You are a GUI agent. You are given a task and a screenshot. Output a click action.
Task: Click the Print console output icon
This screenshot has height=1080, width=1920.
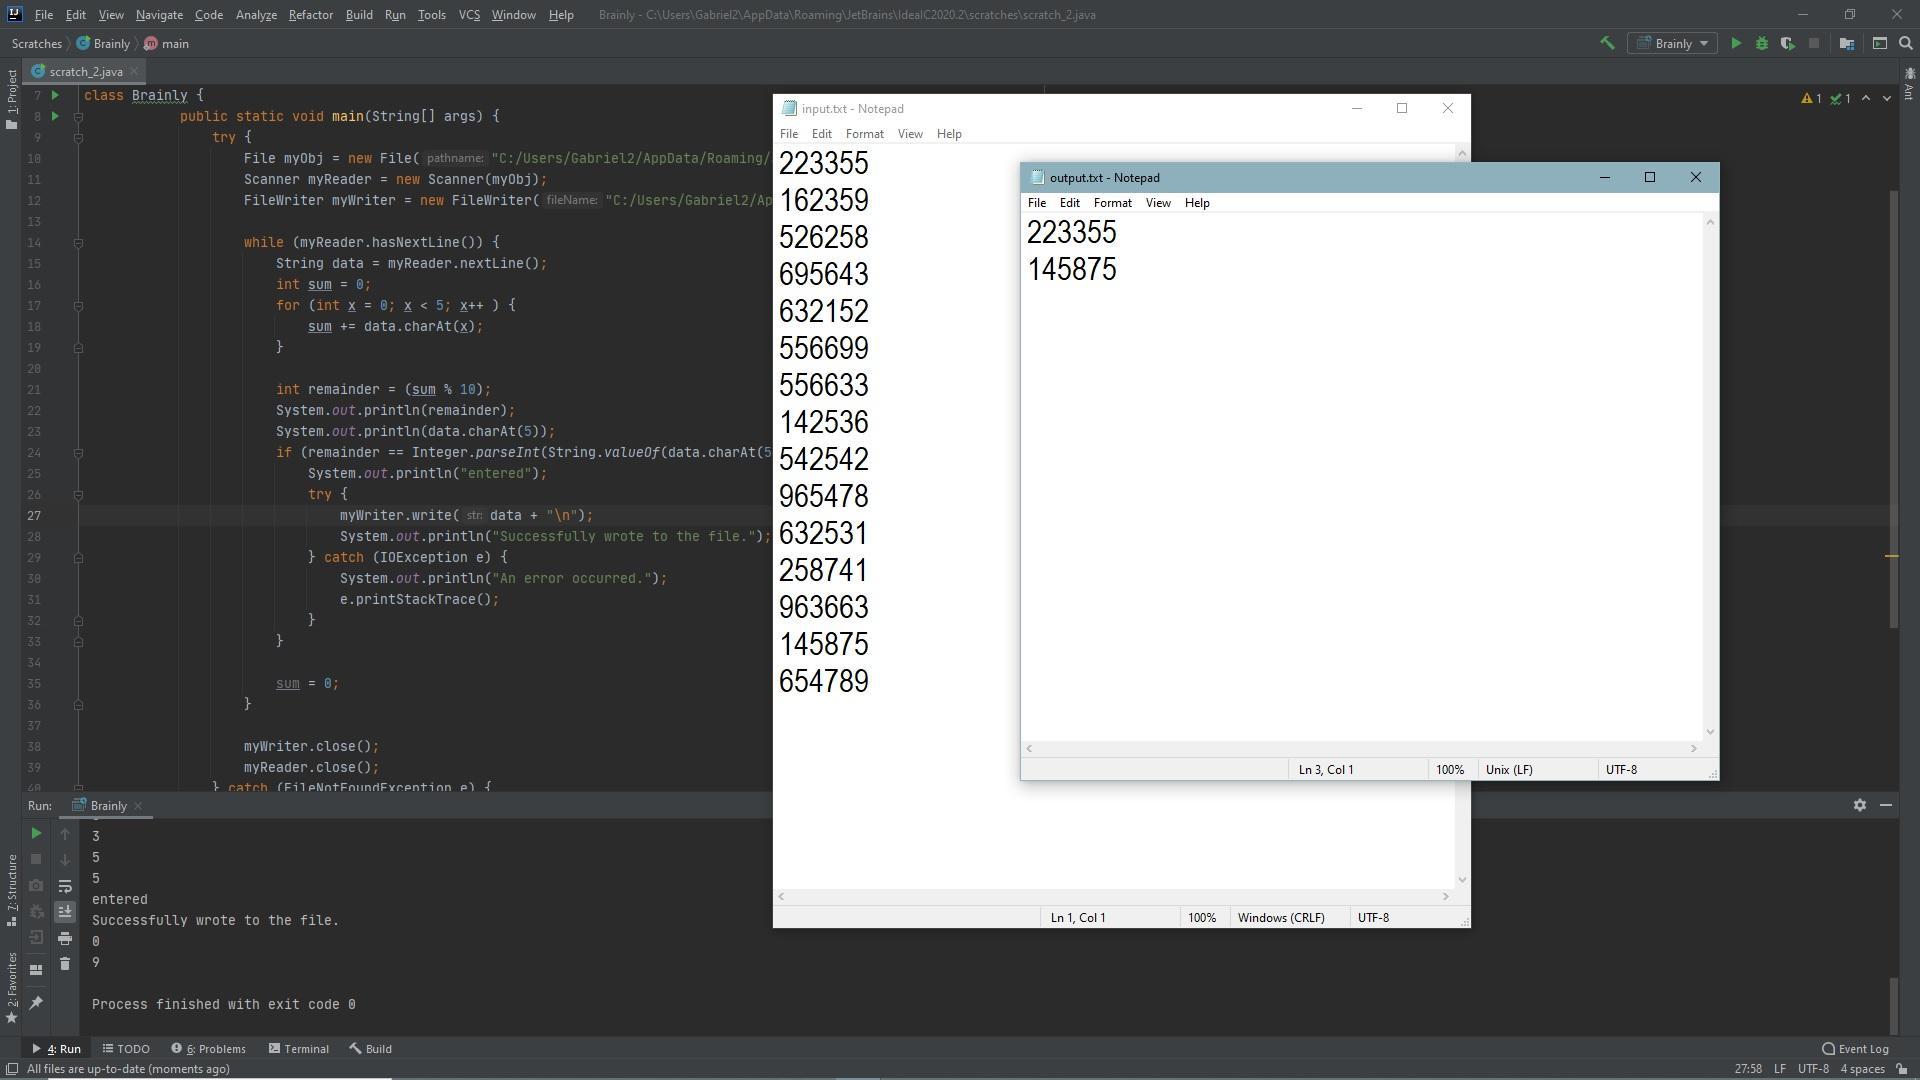click(65, 938)
